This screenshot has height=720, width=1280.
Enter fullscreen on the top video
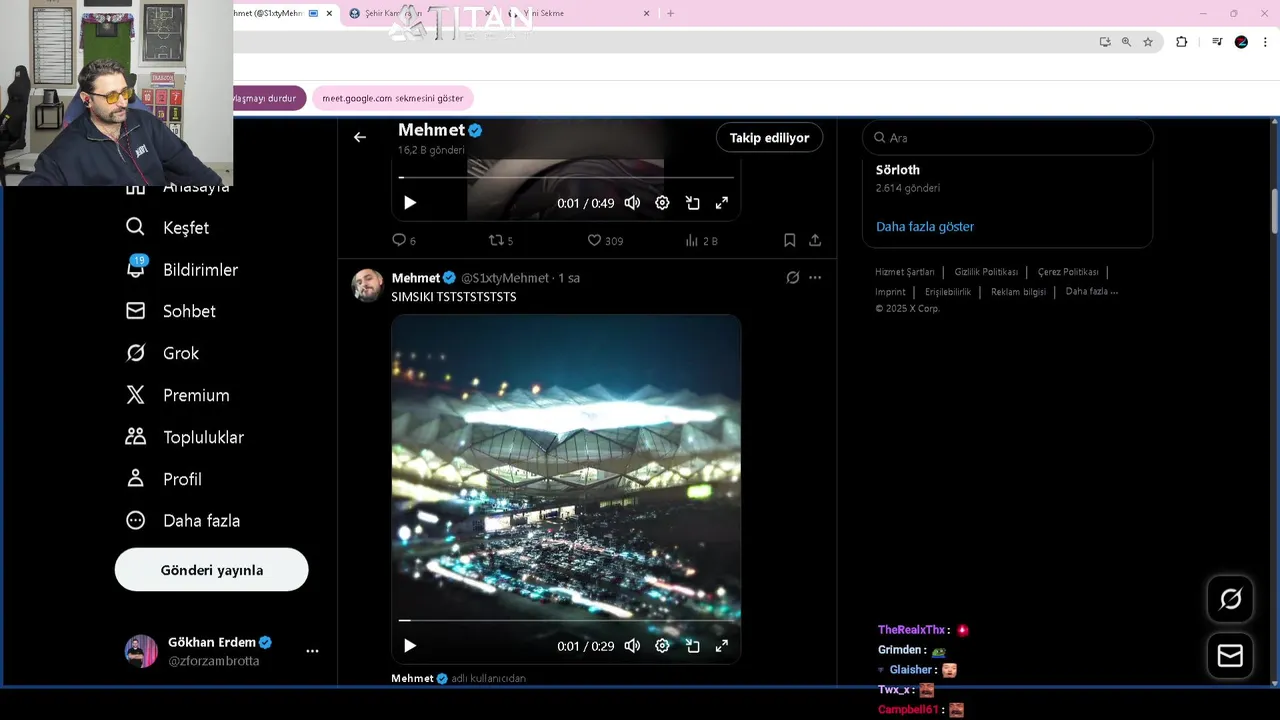click(x=721, y=203)
